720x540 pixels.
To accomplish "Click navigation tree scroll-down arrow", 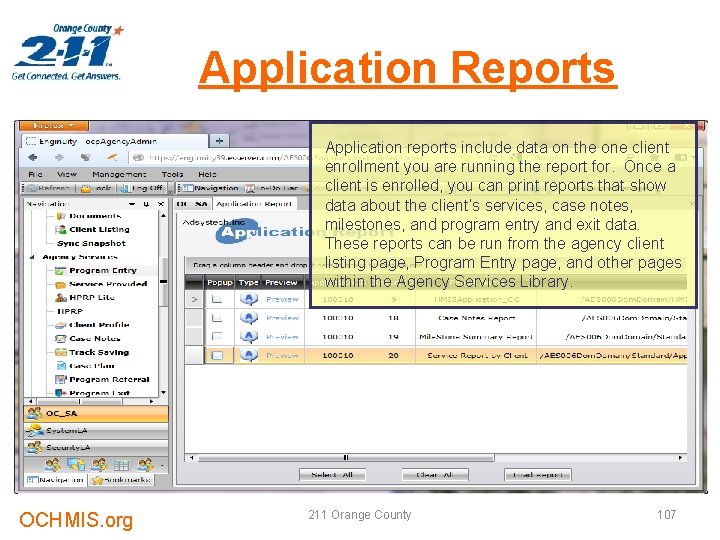I will pos(163,393).
